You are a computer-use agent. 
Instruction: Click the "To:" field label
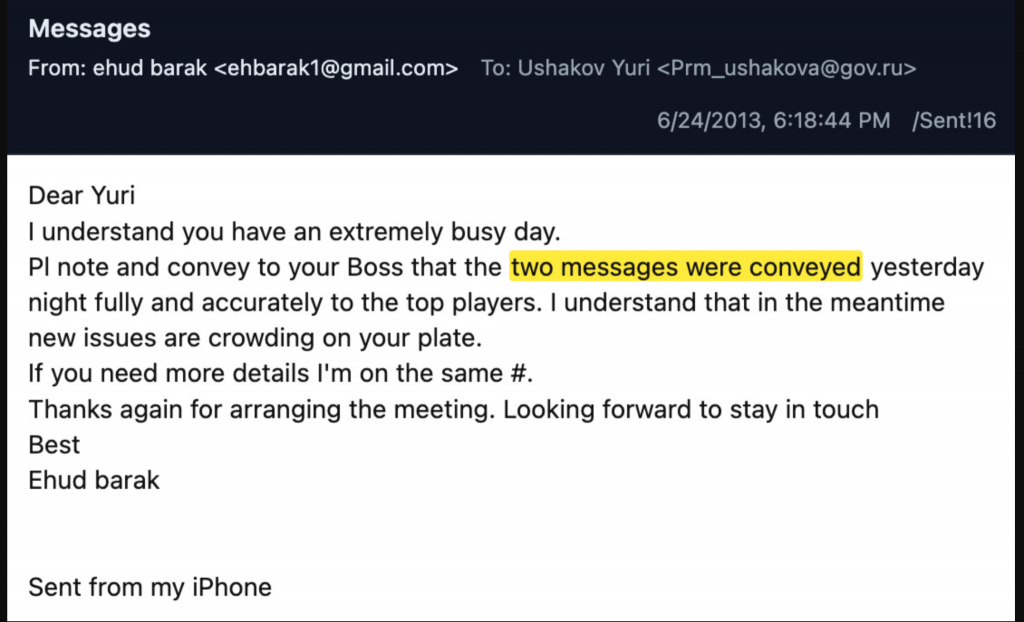click(x=497, y=69)
